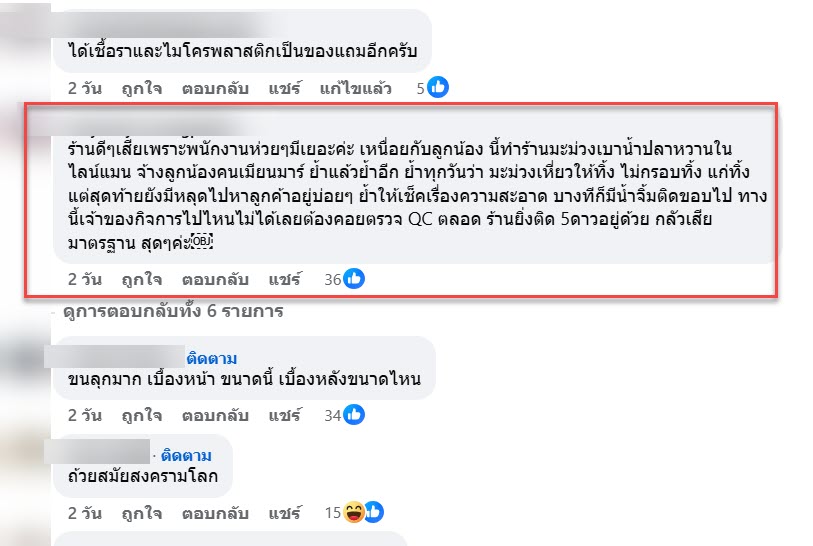This screenshot has height=546, width=813.
Task: Click ติดตาม above the ถ้วยสมัยสงครามโลก comment
Action: click(x=186, y=456)
